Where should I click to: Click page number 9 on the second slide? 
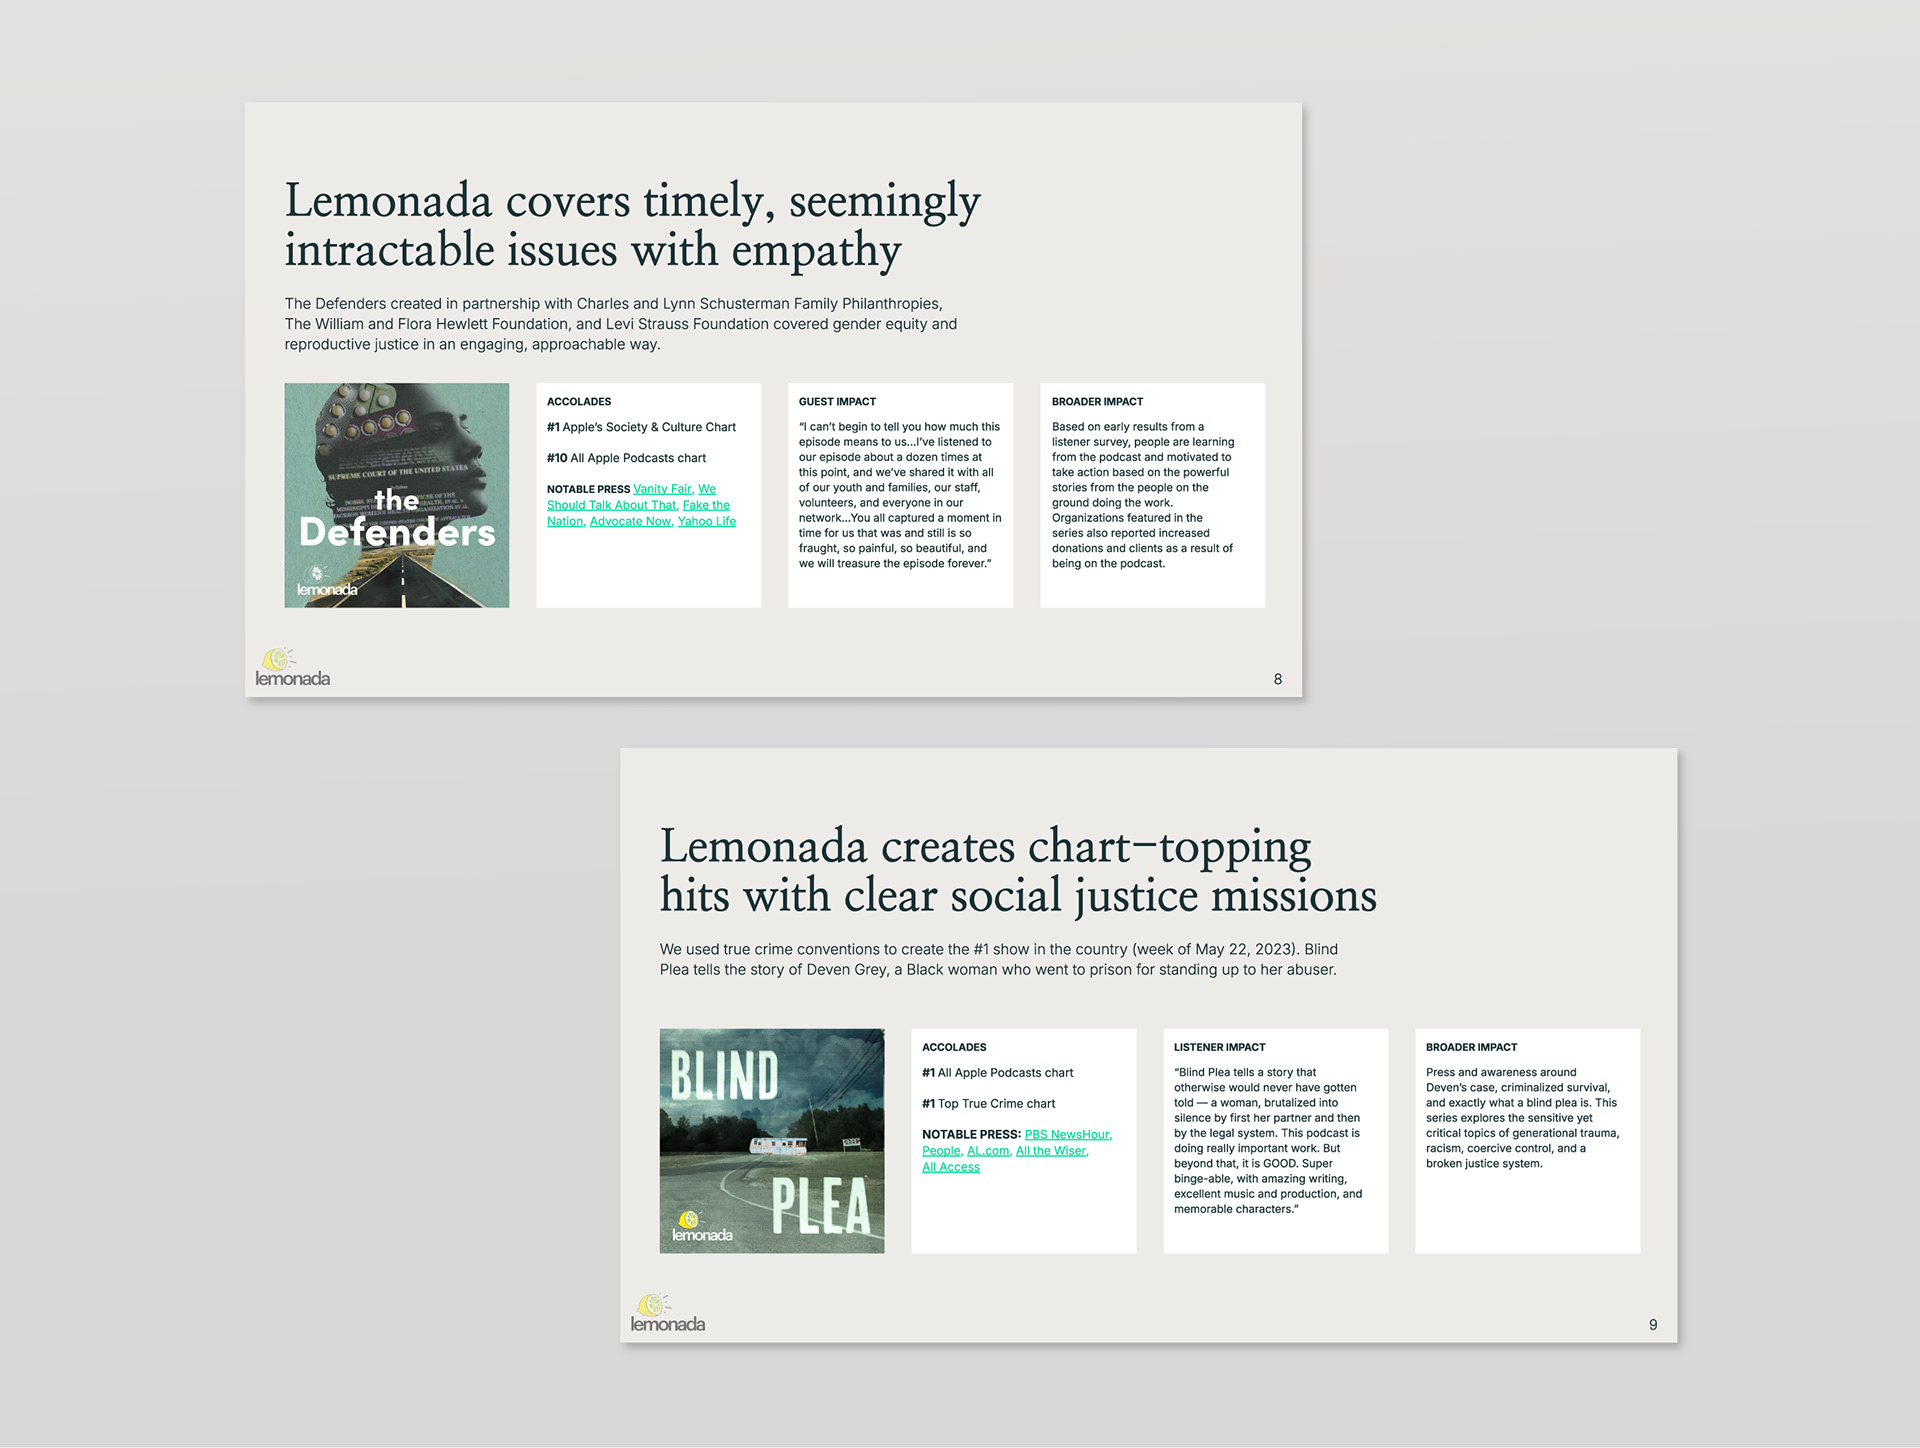click(1653, 1325)
